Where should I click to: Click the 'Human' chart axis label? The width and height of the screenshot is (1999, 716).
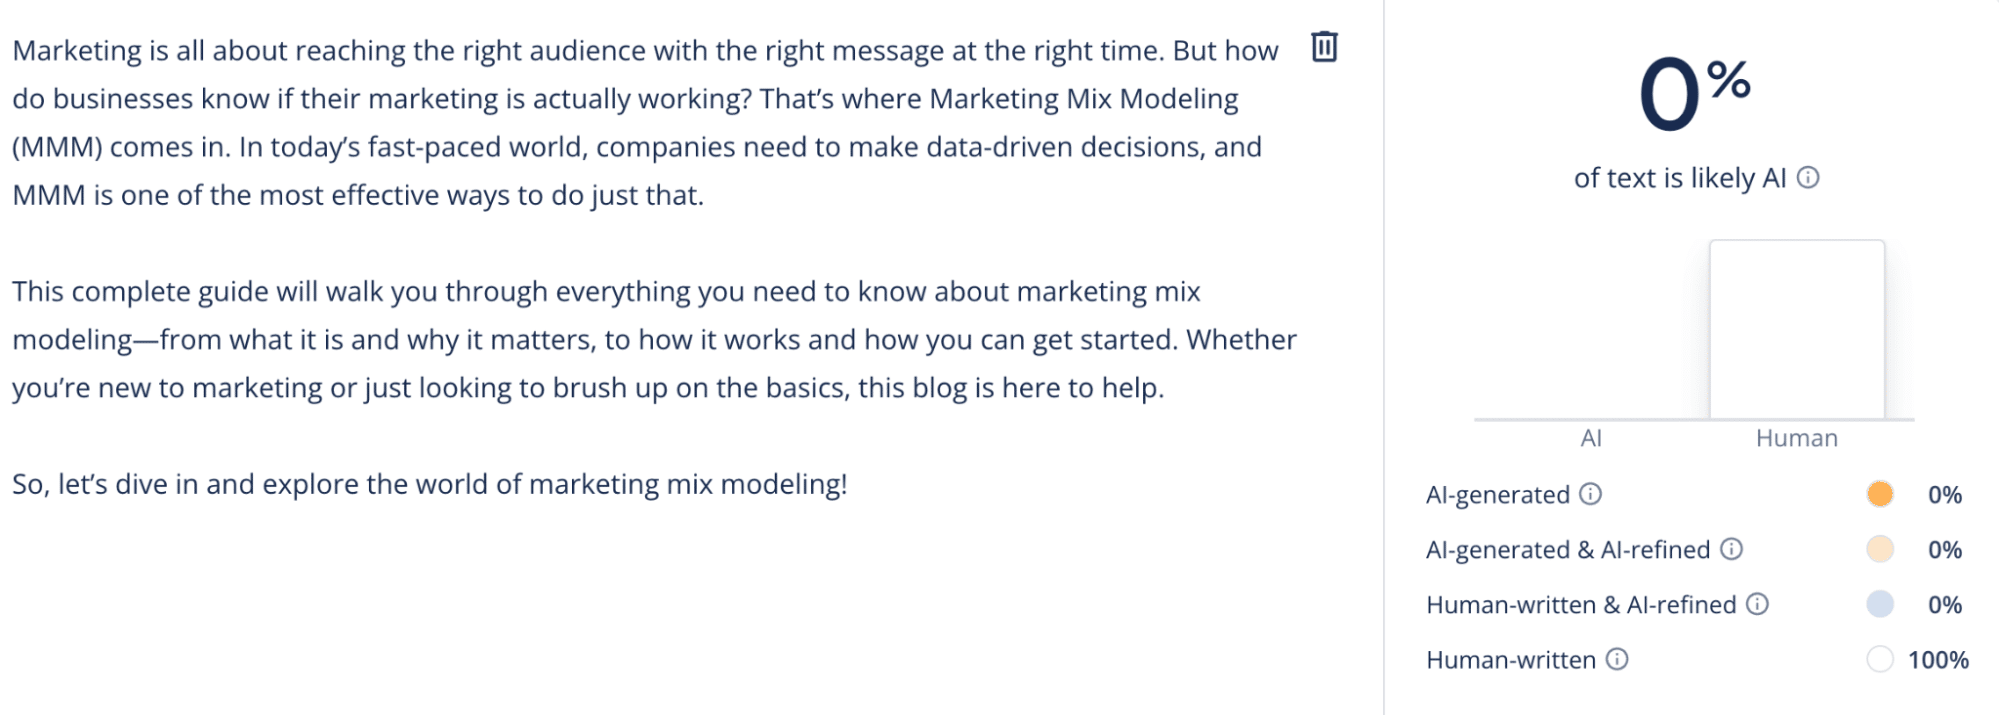(x=1797, y=438)
